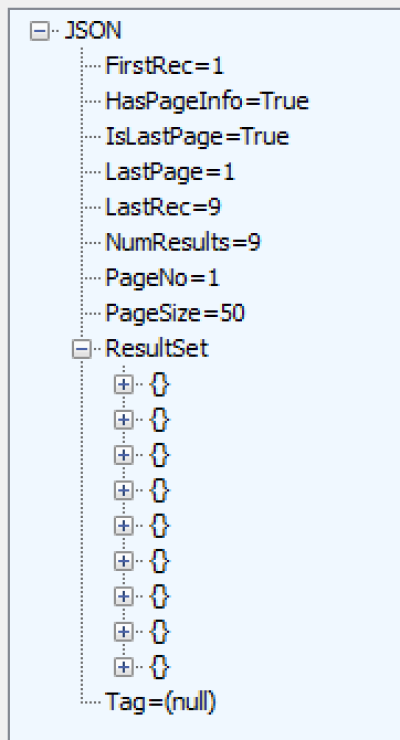Select the ResultSet label
Image resolution: width=400 pixels, height=740 pixels.
[x=157, y=349]
